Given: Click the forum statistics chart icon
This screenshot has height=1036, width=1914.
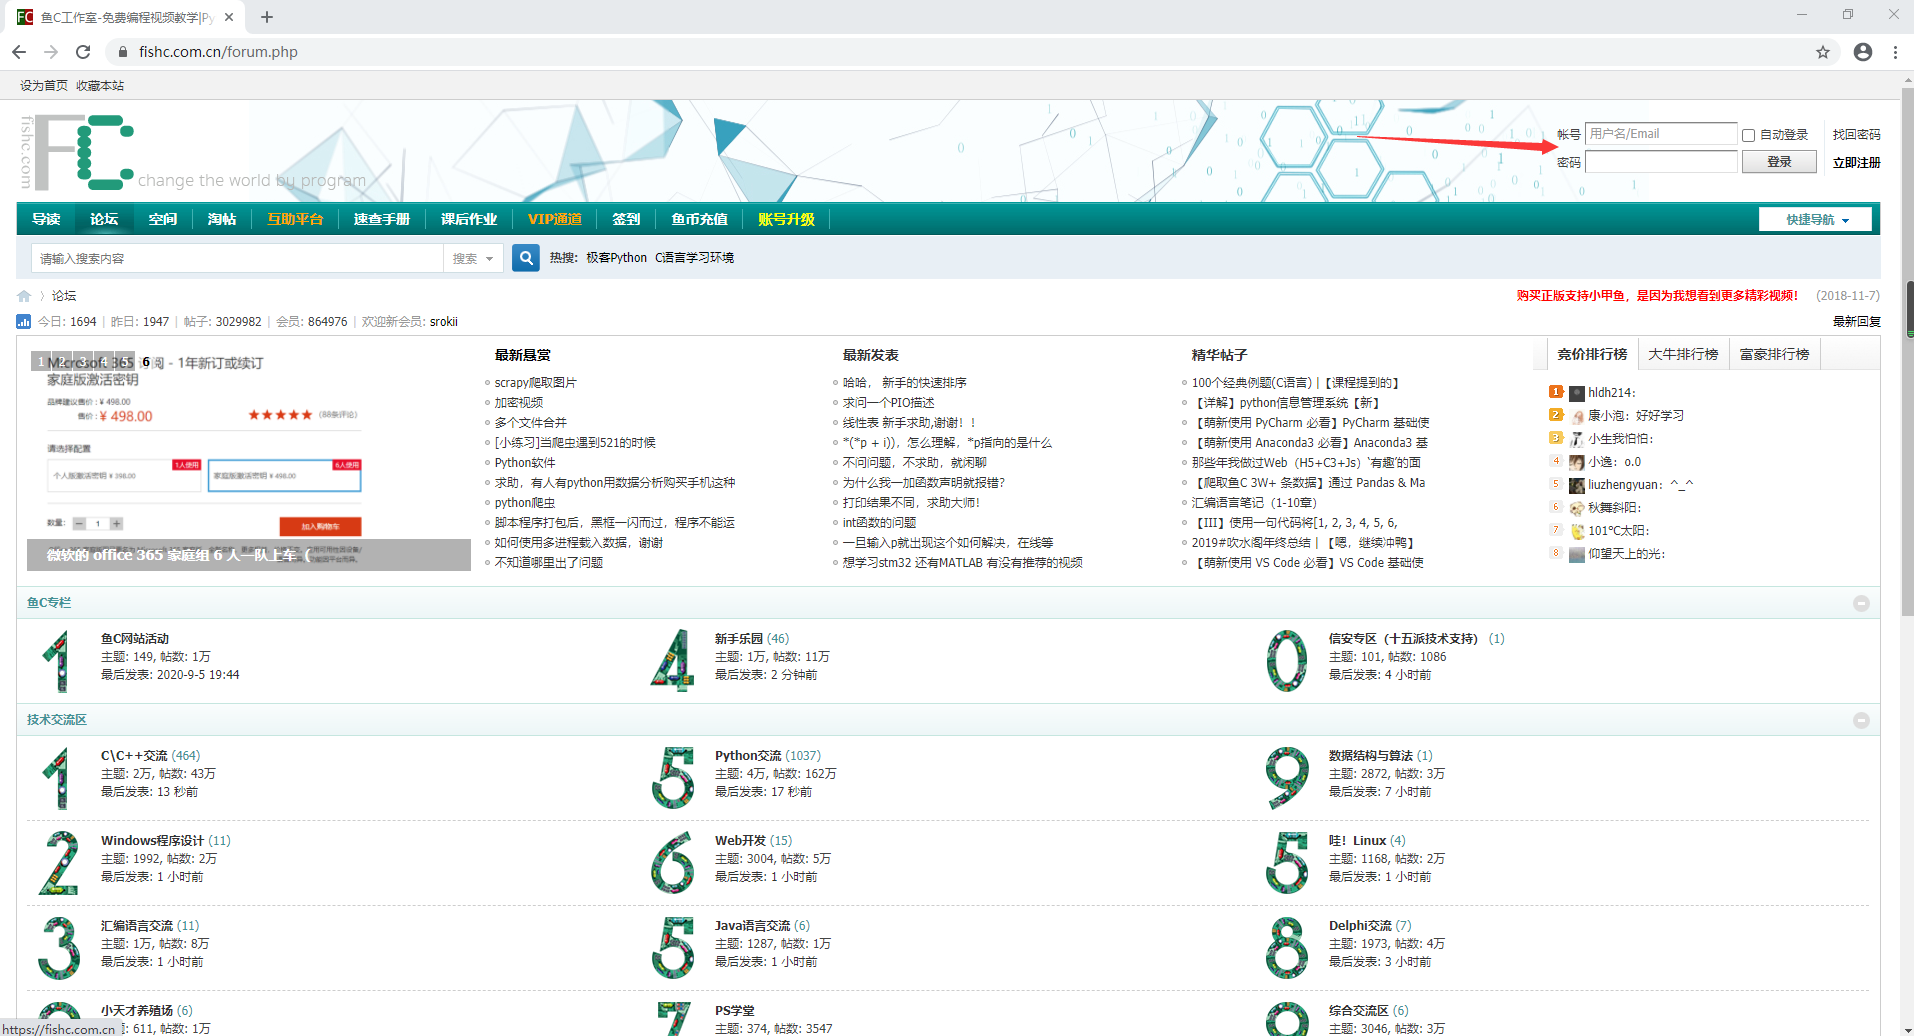Looking at the screenshot, I should [x=24, y=322].
